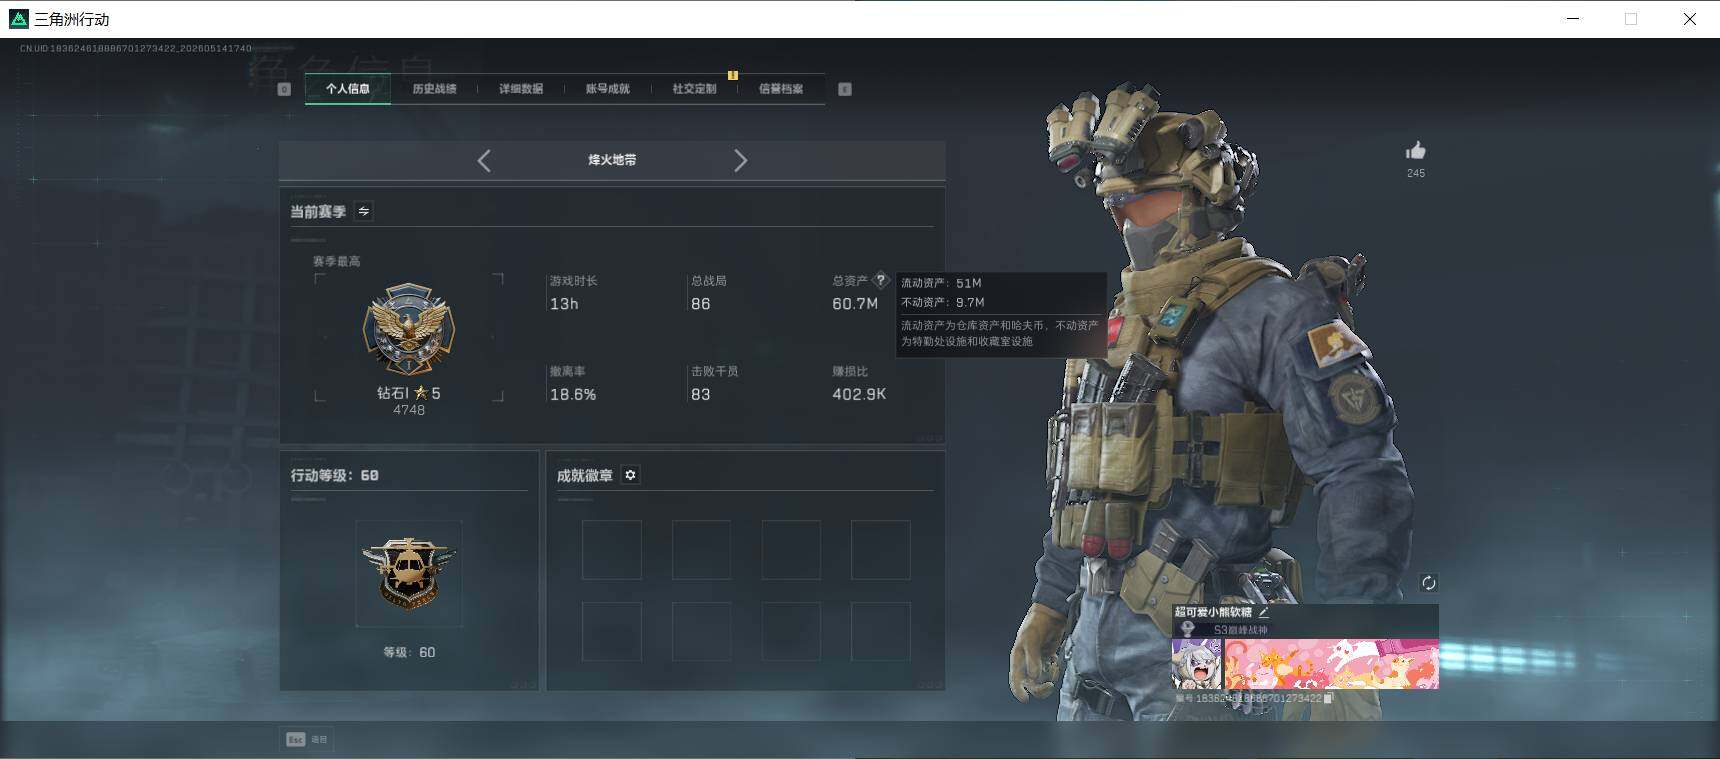Image resolution: width=1720 pixels, height=759 pixels.
Task: Edit nickname with the pencil icon
Action: 1264,612
